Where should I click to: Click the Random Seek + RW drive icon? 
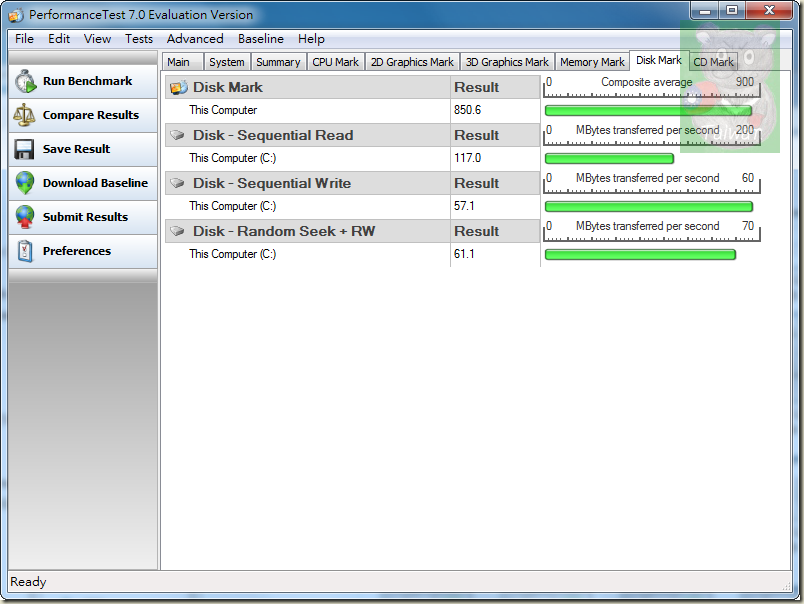pos(177,231)
